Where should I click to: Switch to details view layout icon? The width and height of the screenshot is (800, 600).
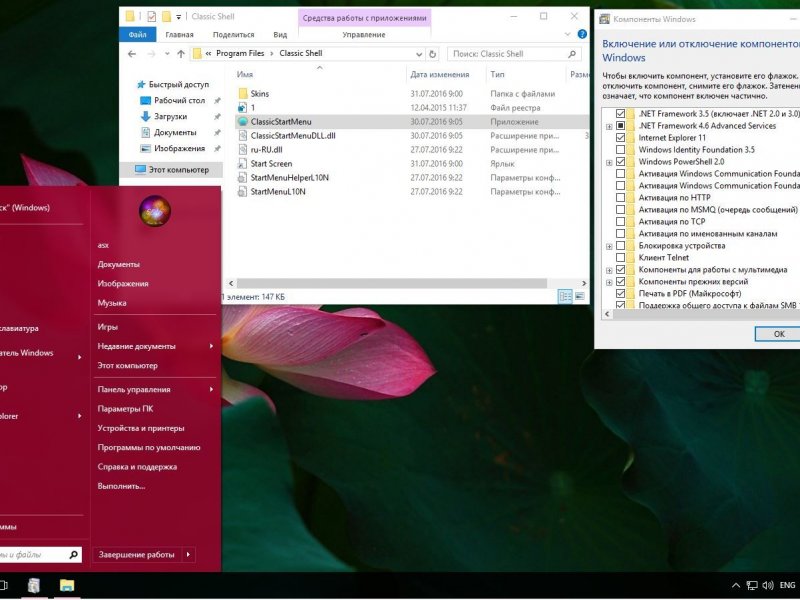coord(565,296)
